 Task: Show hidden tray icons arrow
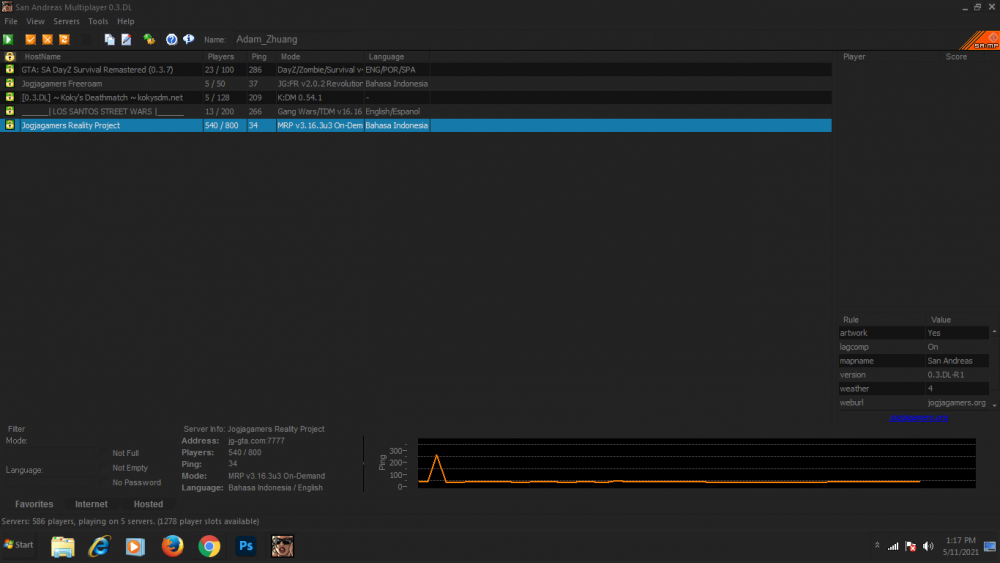click(877, 546)
